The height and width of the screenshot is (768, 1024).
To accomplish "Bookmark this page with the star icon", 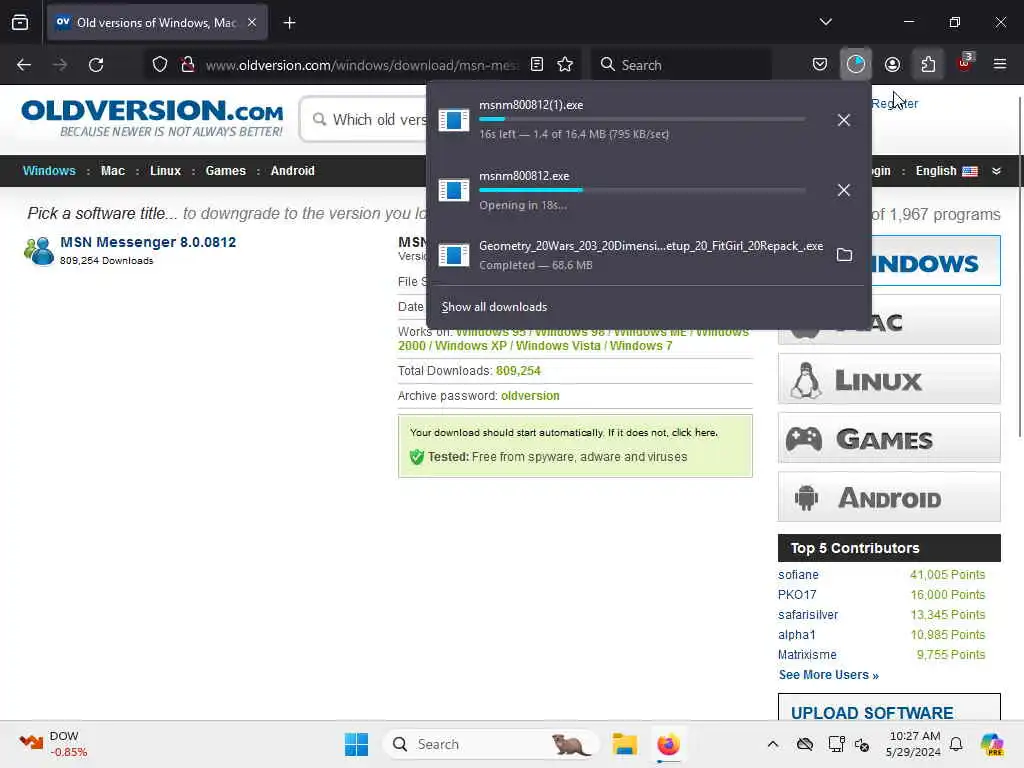I will click(565, 64).
